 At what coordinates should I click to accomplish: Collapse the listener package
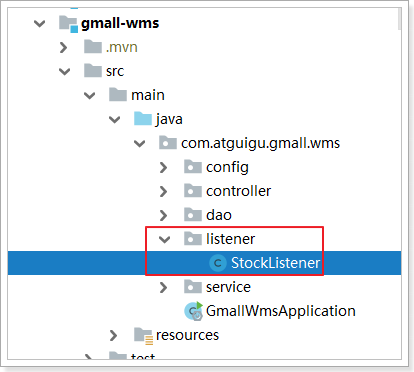click(x=164, y=239)
